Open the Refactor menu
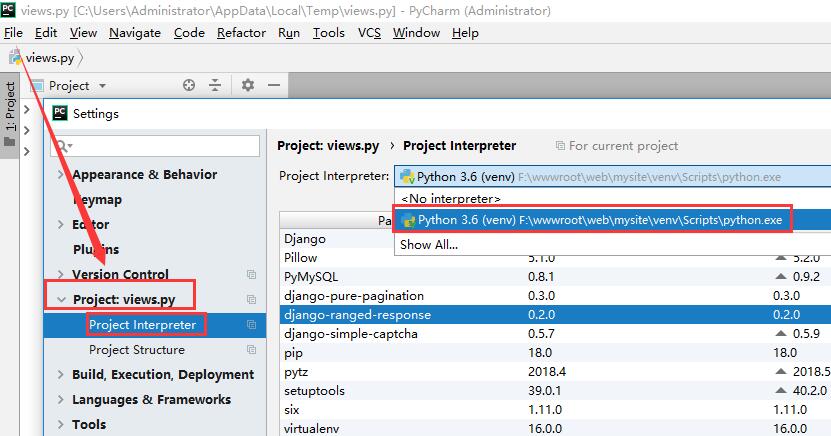 point(241,33)
